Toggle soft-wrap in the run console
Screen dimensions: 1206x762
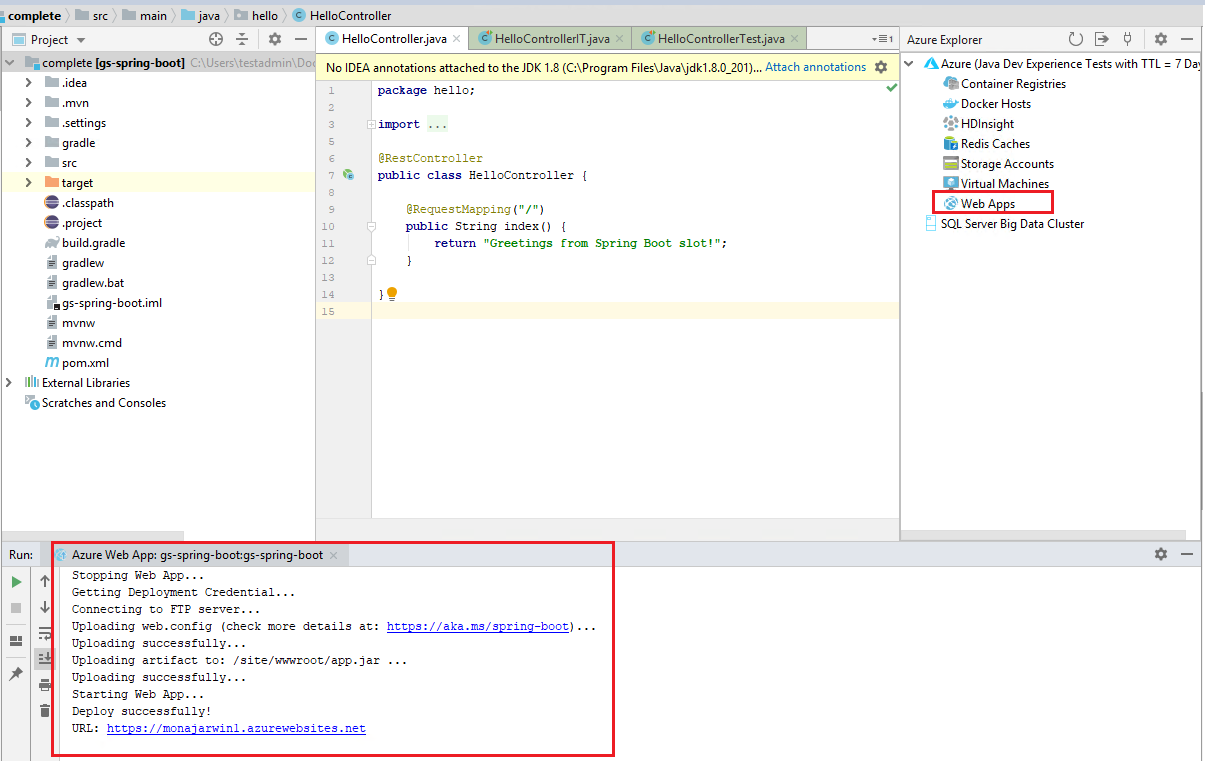click(44, 632)
